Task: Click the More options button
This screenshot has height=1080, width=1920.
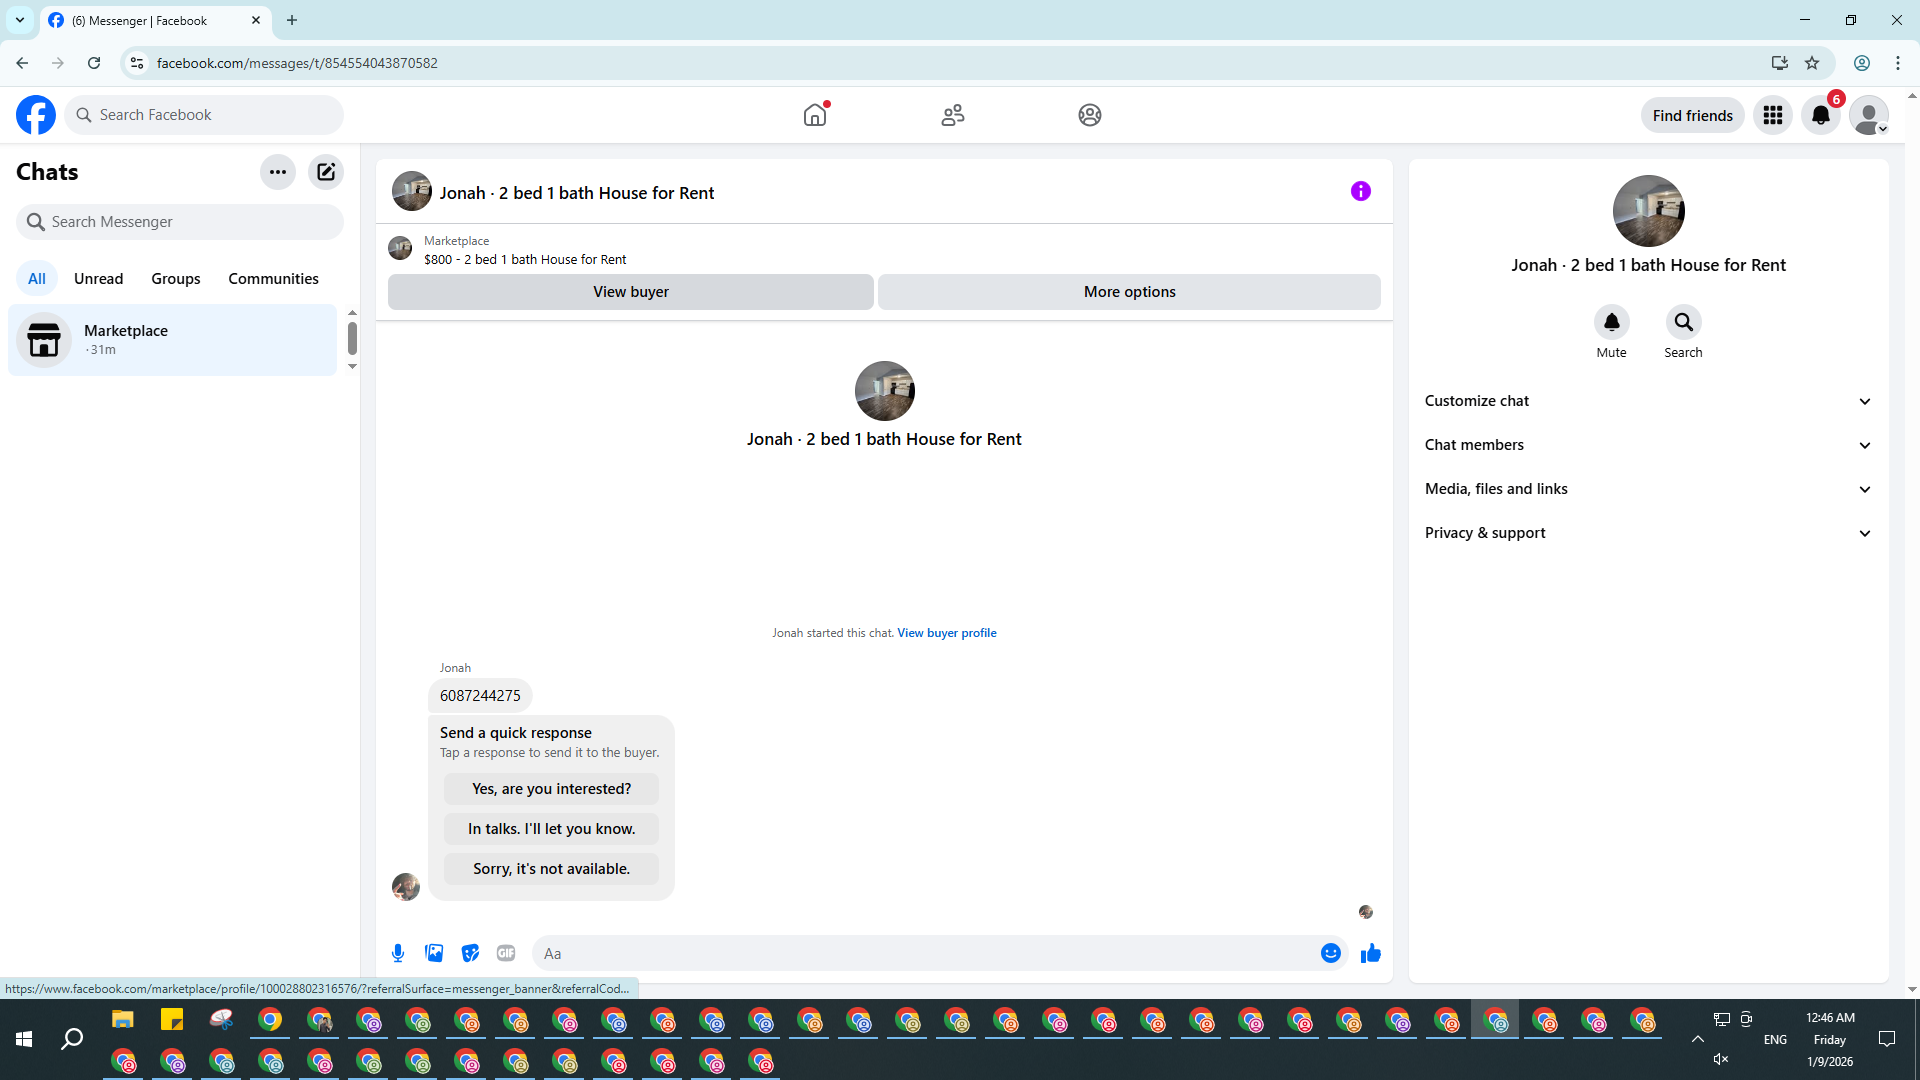Action: (1130, 292)
